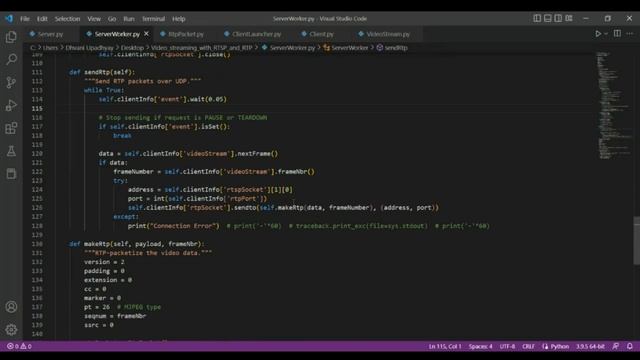The height and width of the screenshot is (360, 640).
Task: Open More Actions ellipsis in editor toolbar
Action: click(x=630, y=34)
